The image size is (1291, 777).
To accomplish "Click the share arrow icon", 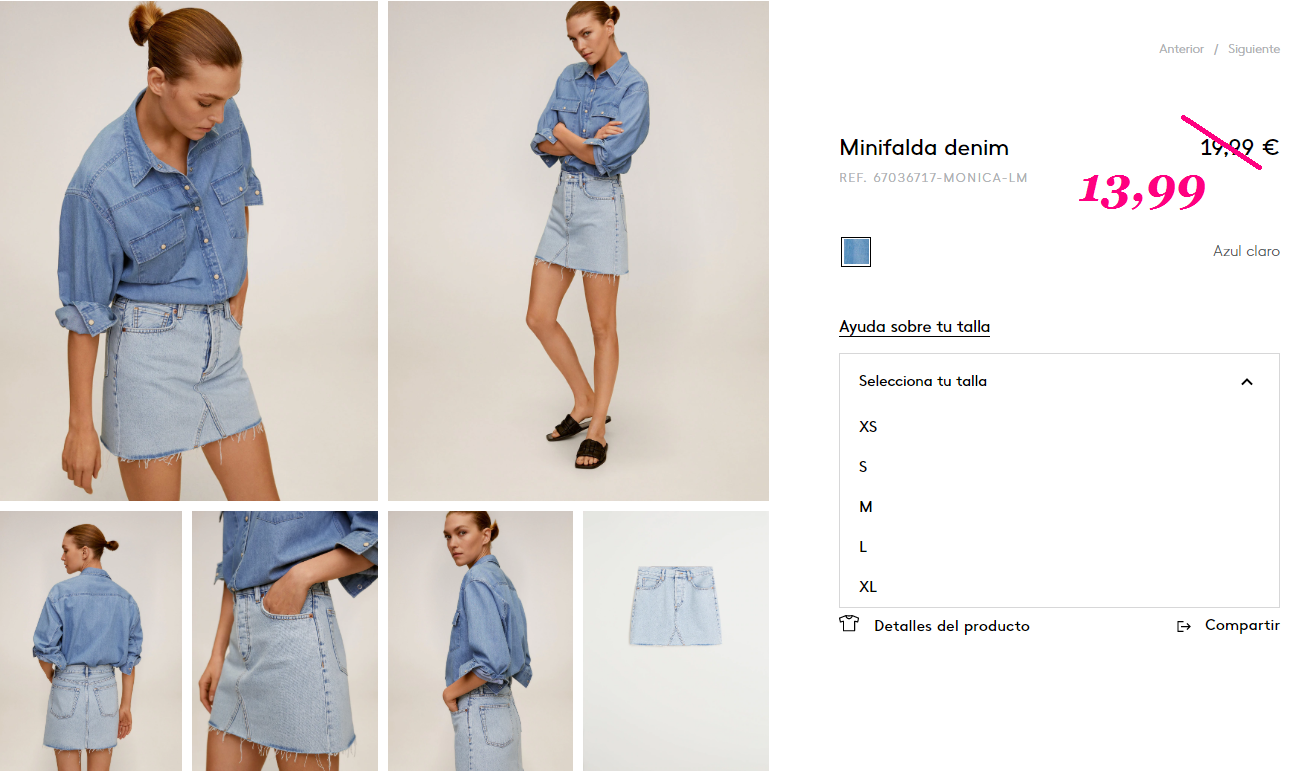I will [1184, 626].
